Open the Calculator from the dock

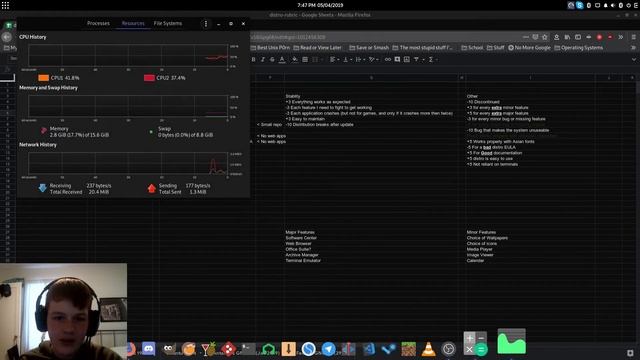[x=475, y=343]
